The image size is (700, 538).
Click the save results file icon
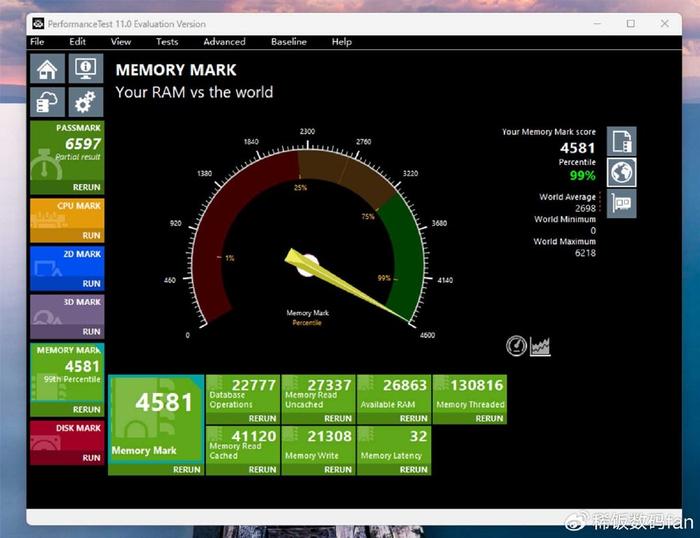click(x=621, y=141)
